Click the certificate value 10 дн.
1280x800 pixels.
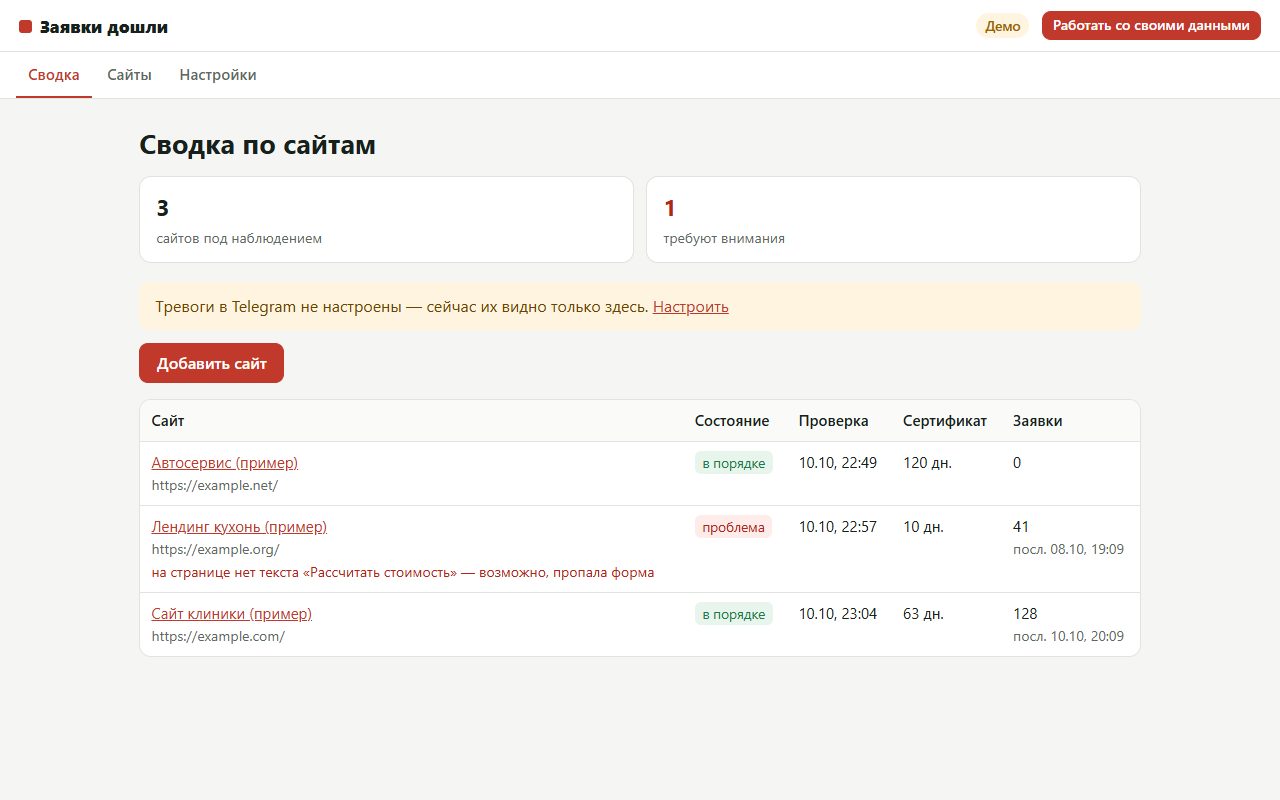tap(923, 527)
